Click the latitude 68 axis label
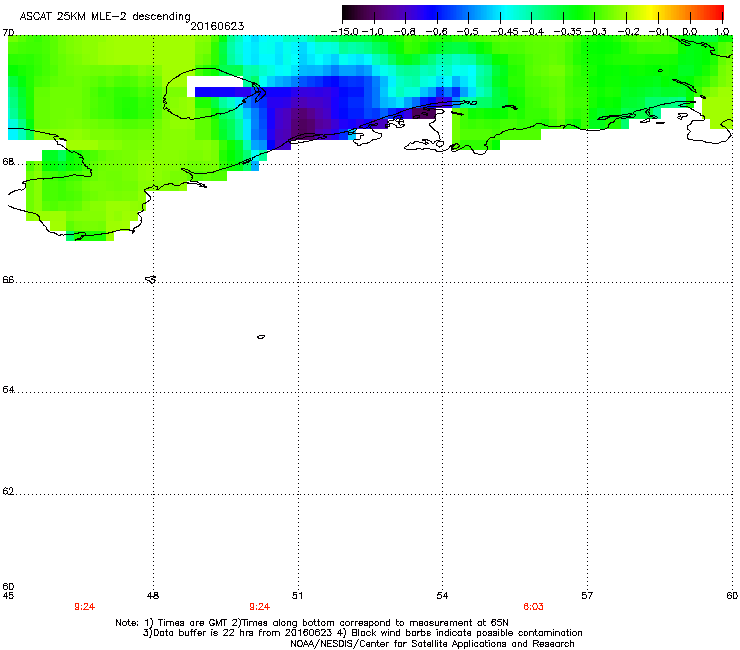The image size is (740, 650). coord(8,161)
